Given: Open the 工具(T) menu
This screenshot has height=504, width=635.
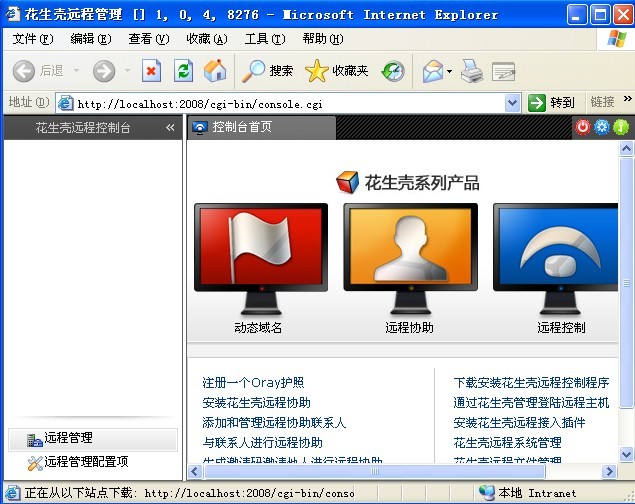Looking at the screenshot, I should (x=265, y=39).
